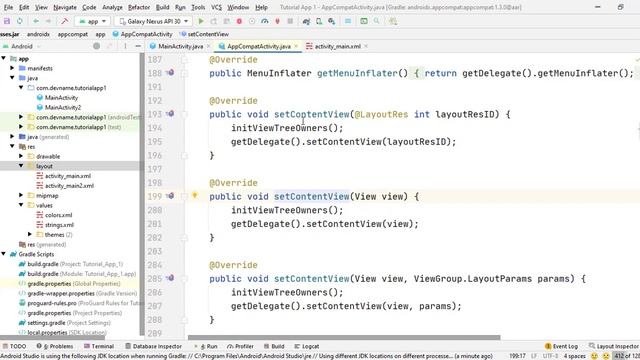Open the TODO tool window

coord(15,346)
